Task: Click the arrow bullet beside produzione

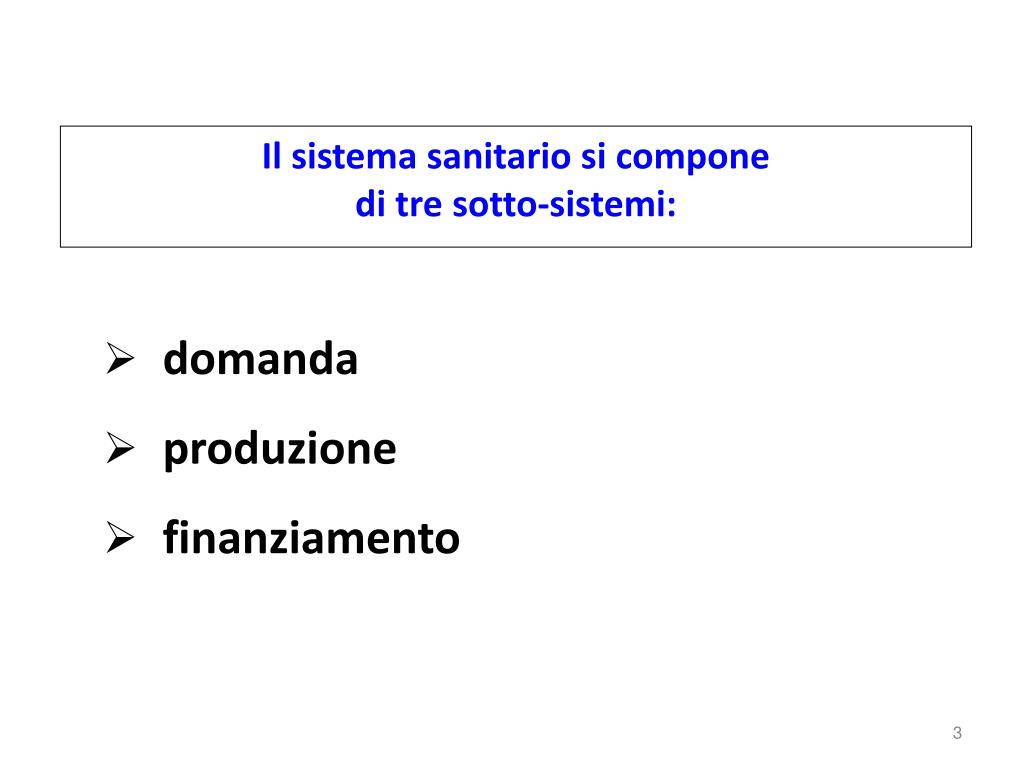Action: pos(120,448)
